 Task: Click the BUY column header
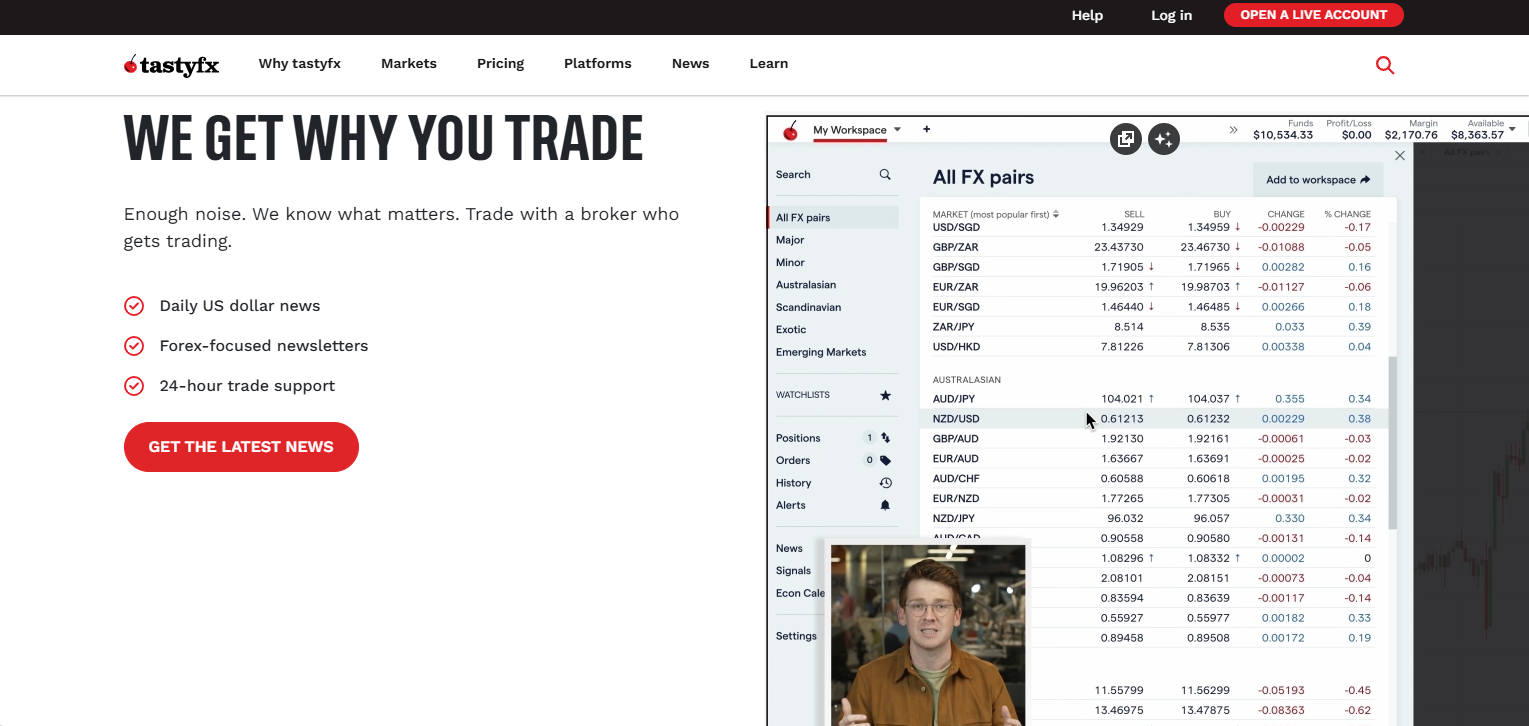1222,214
